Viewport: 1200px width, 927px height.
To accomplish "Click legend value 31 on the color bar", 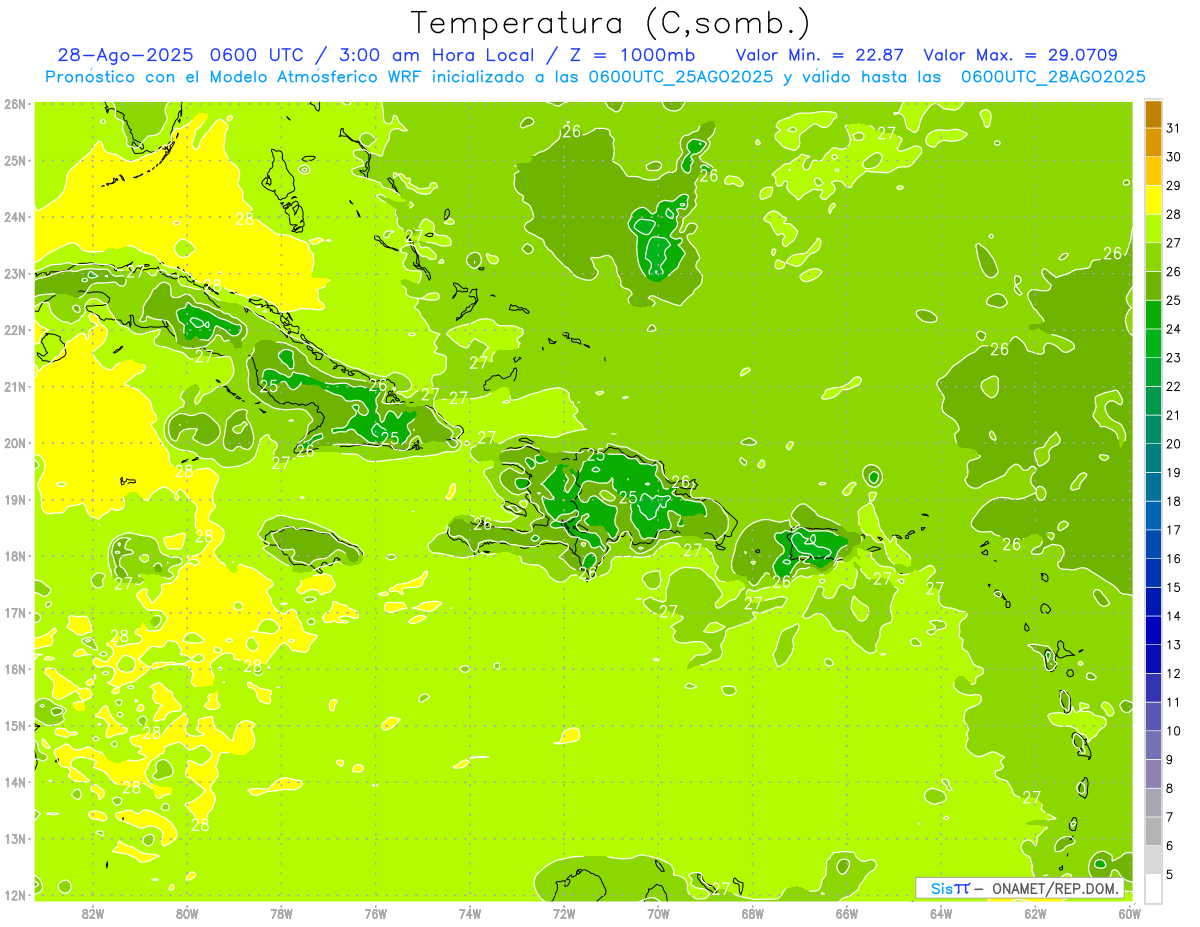I will click(x=1173, y=128).
